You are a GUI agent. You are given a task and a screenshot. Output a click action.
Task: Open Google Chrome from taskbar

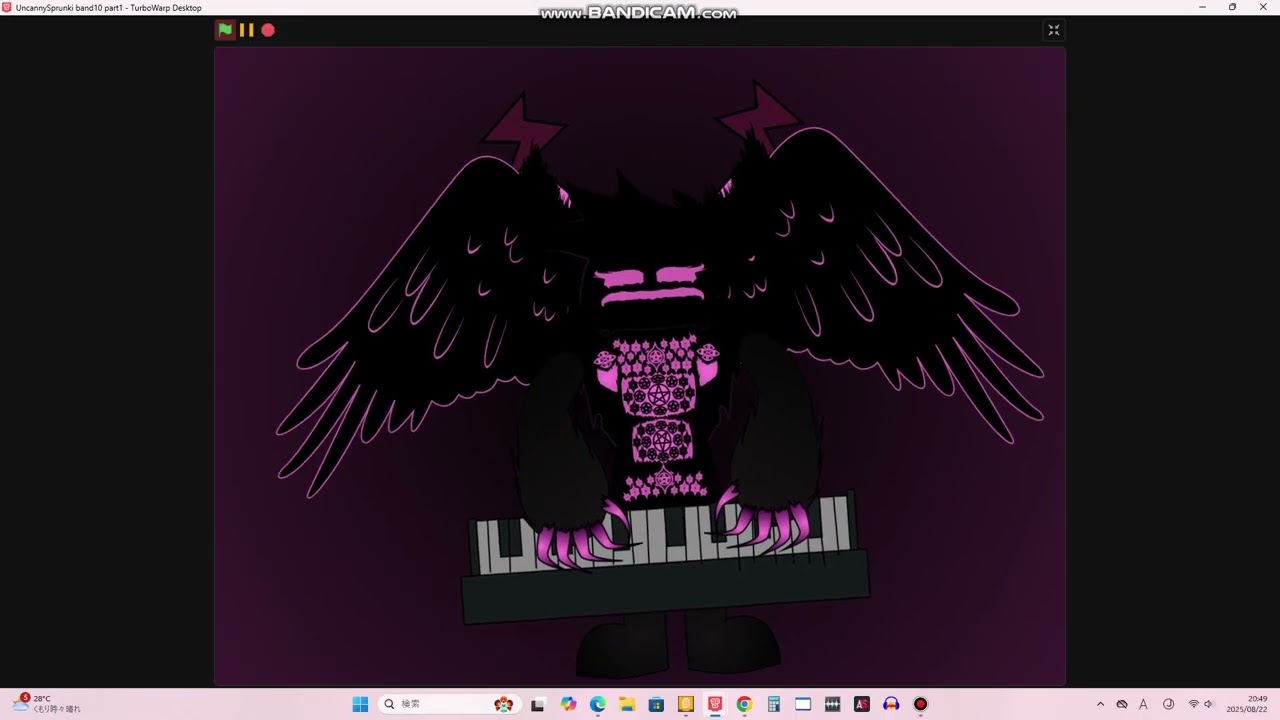pos(744,704)
